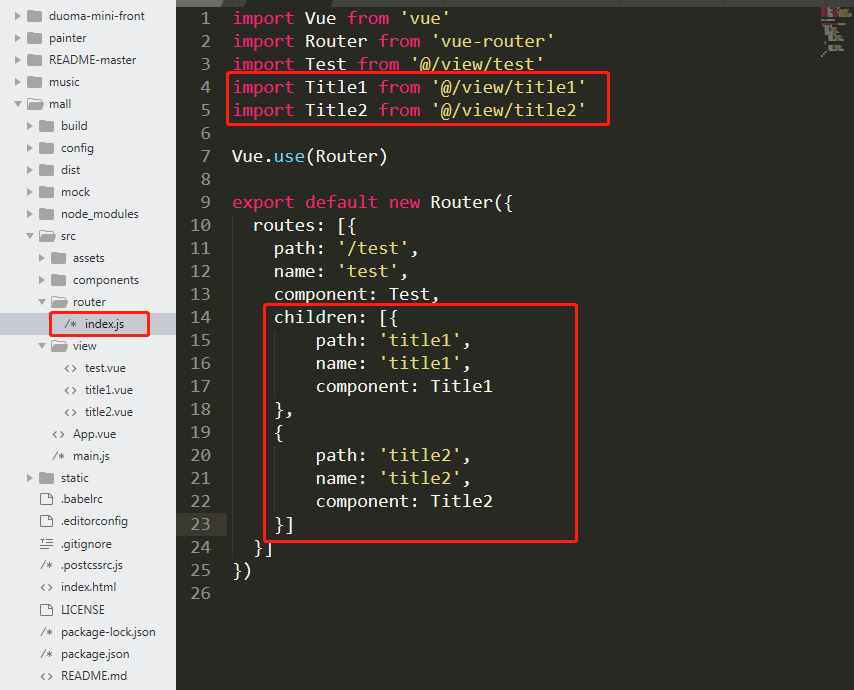Click the LICENSE file icon
This screenshot has width=854, height=690.
[45, 609]
